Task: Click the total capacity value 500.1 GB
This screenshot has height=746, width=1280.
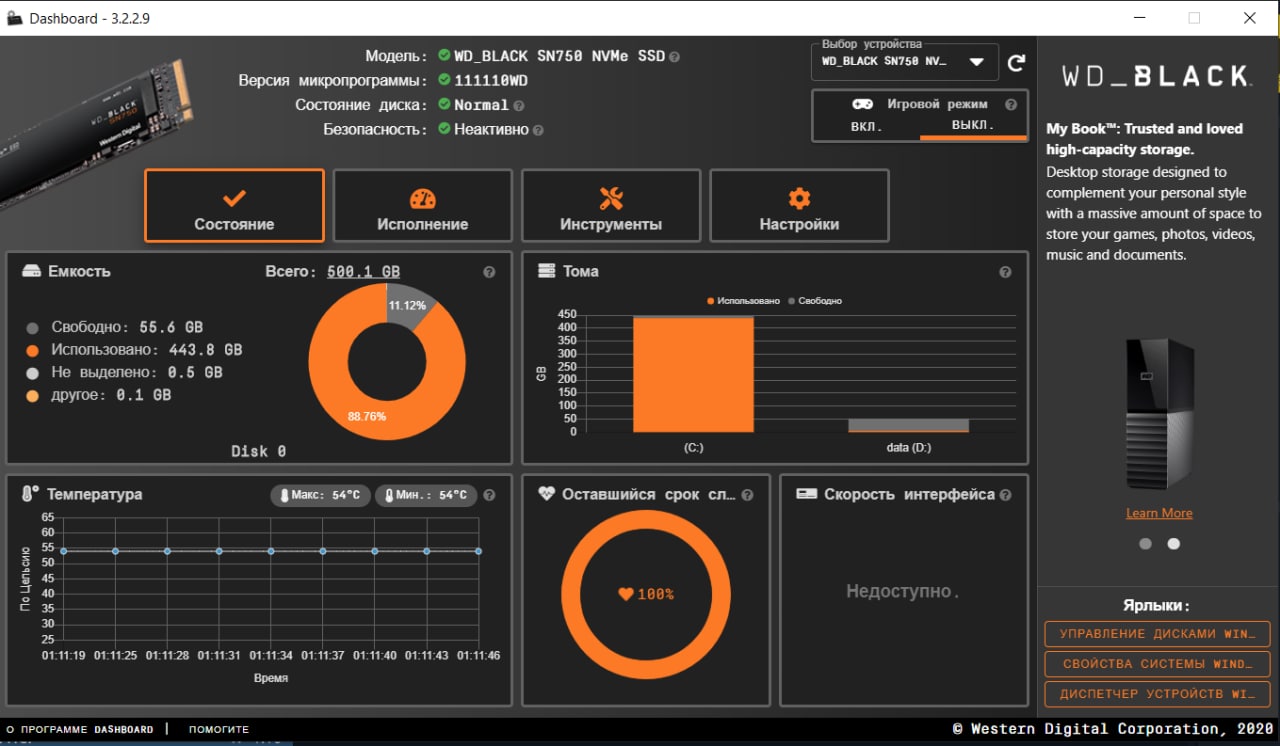Action: point(363,272)
